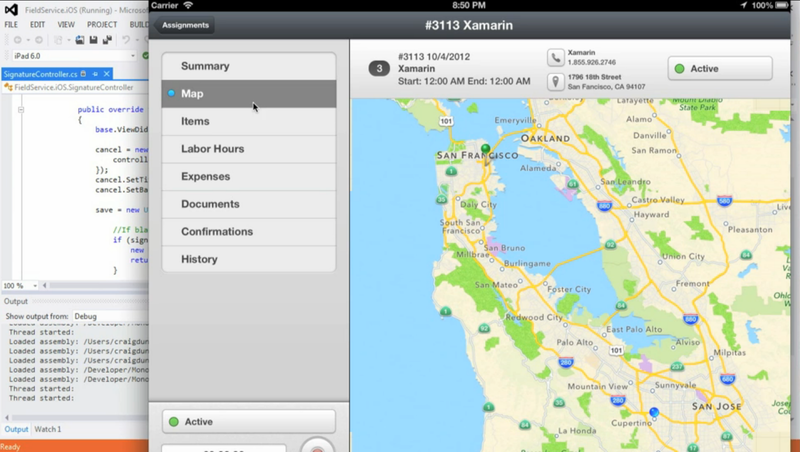The image size is (800, 452).
Task: Click the Open File toolbar icon
Action: coord(80,40)
